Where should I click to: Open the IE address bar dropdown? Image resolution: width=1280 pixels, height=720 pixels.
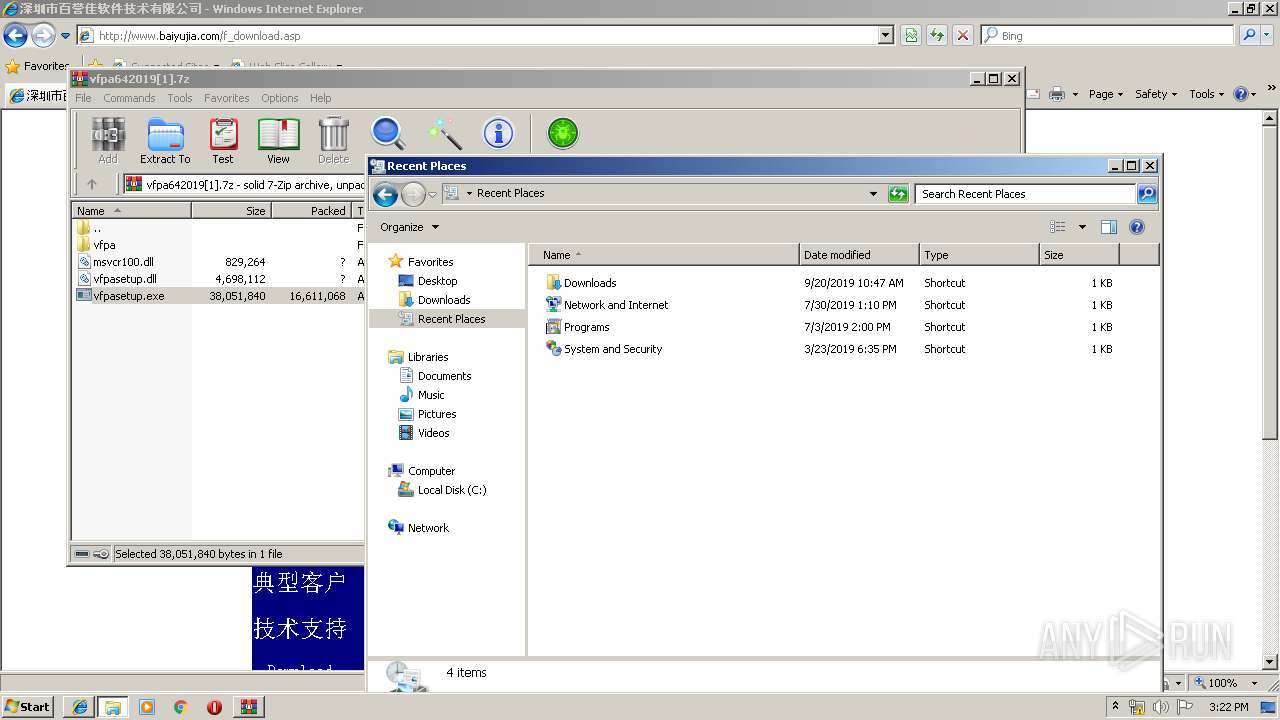(885, 36)
